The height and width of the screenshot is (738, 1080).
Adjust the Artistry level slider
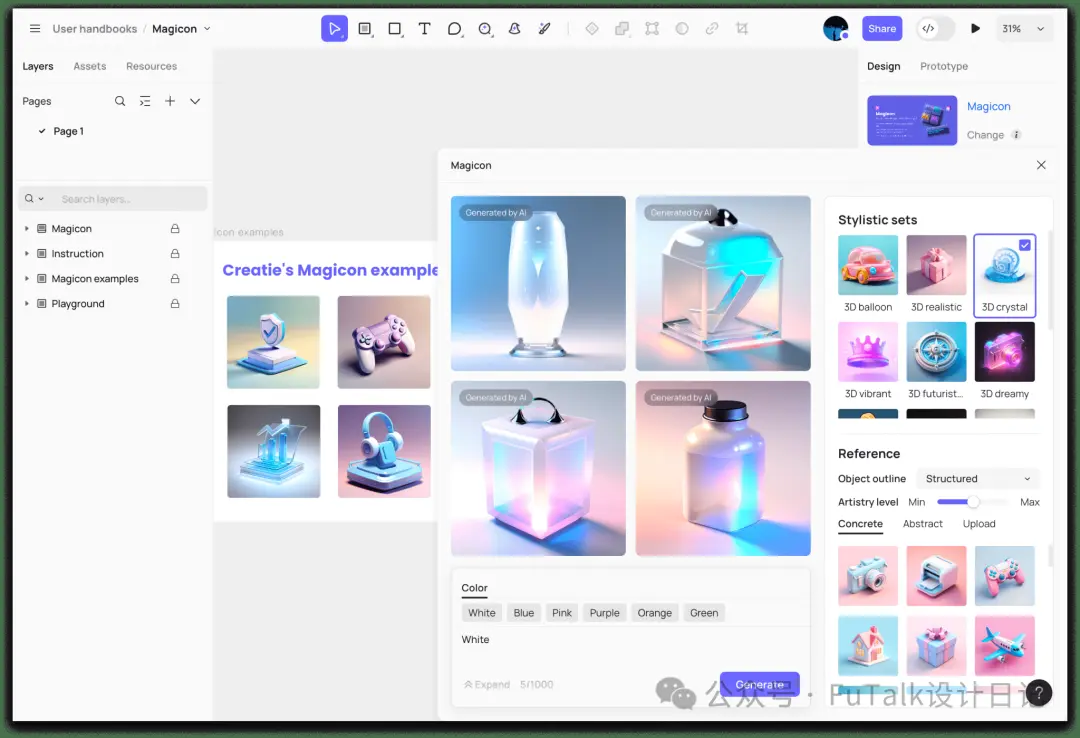973,502
